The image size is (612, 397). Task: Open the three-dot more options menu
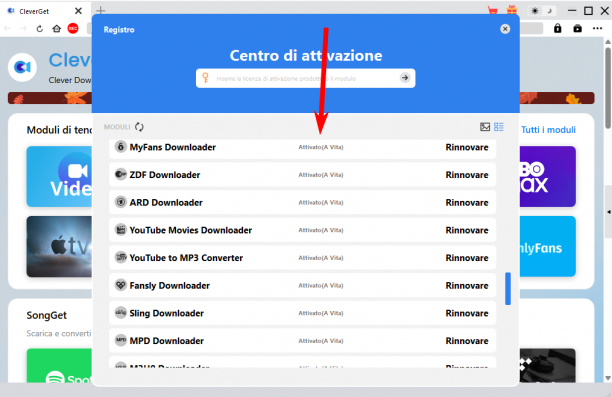tap(597, 28)
